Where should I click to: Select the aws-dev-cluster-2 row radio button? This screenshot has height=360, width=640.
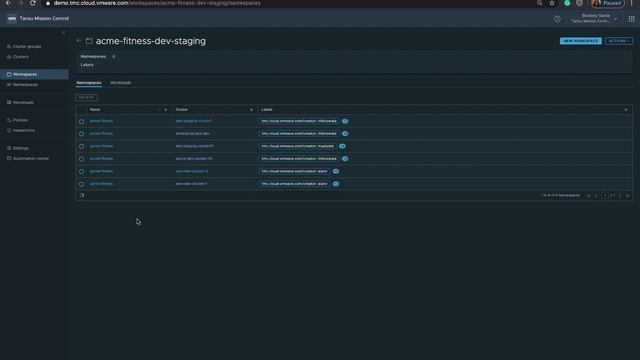coord(82,172)
